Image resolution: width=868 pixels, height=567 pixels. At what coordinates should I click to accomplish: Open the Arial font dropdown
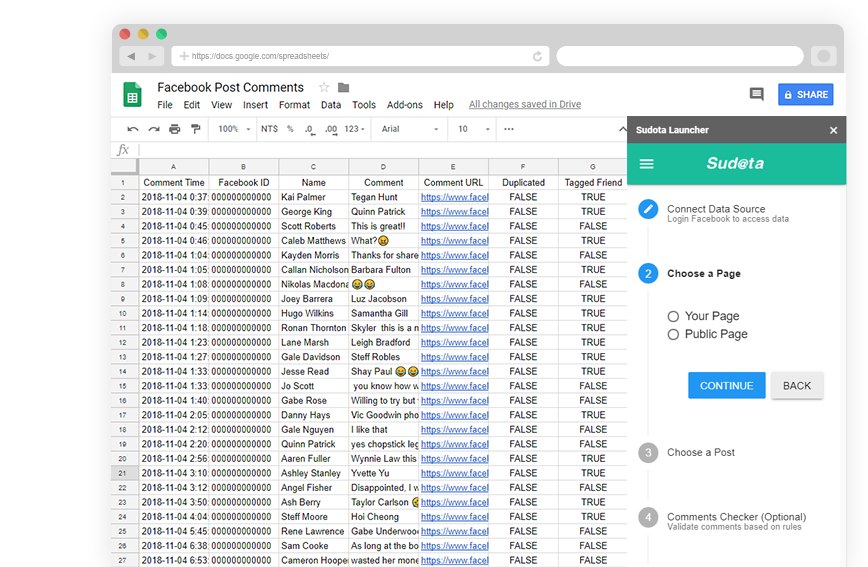tap(410, 129)
